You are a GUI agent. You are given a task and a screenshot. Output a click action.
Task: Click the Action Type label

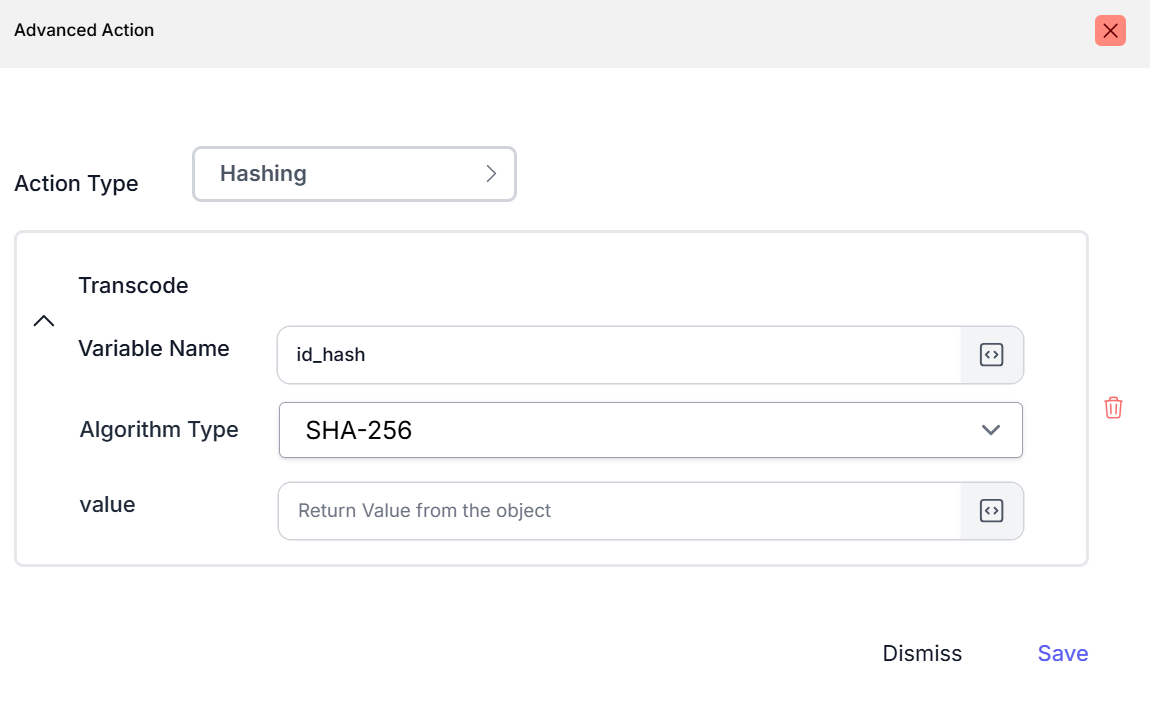(76, 184)
